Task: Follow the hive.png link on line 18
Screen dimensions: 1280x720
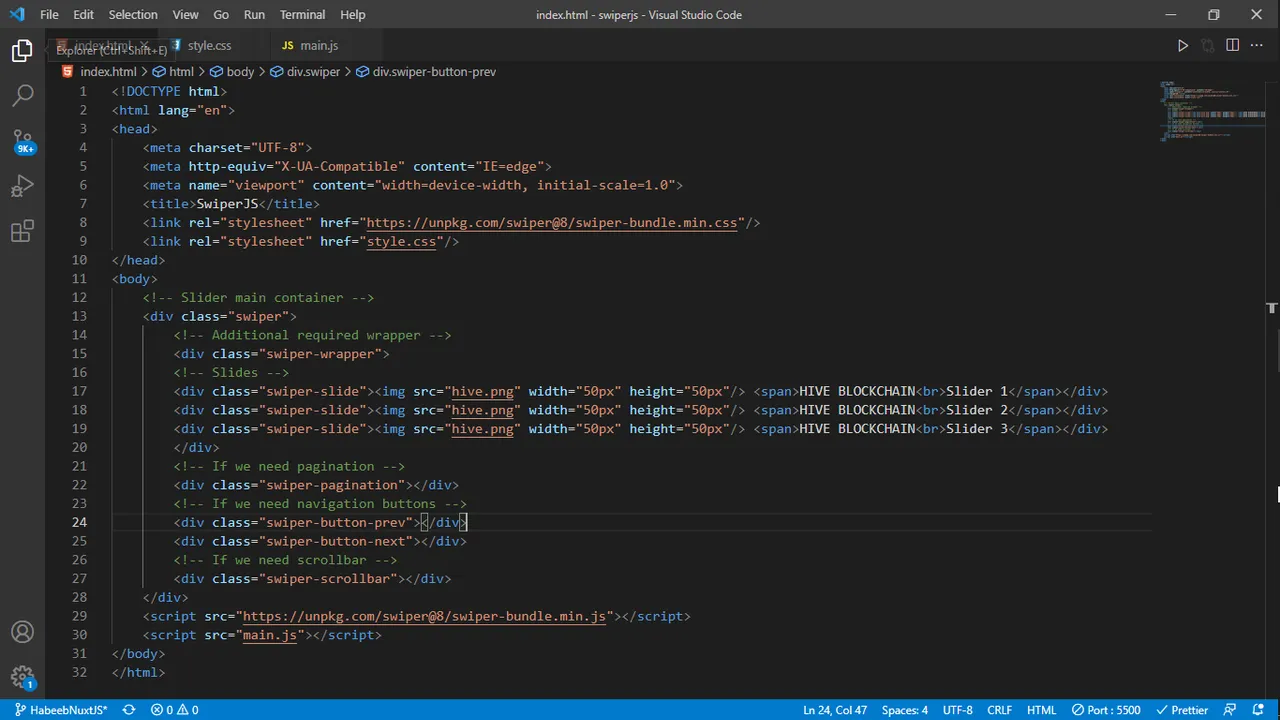Action: 482,410
